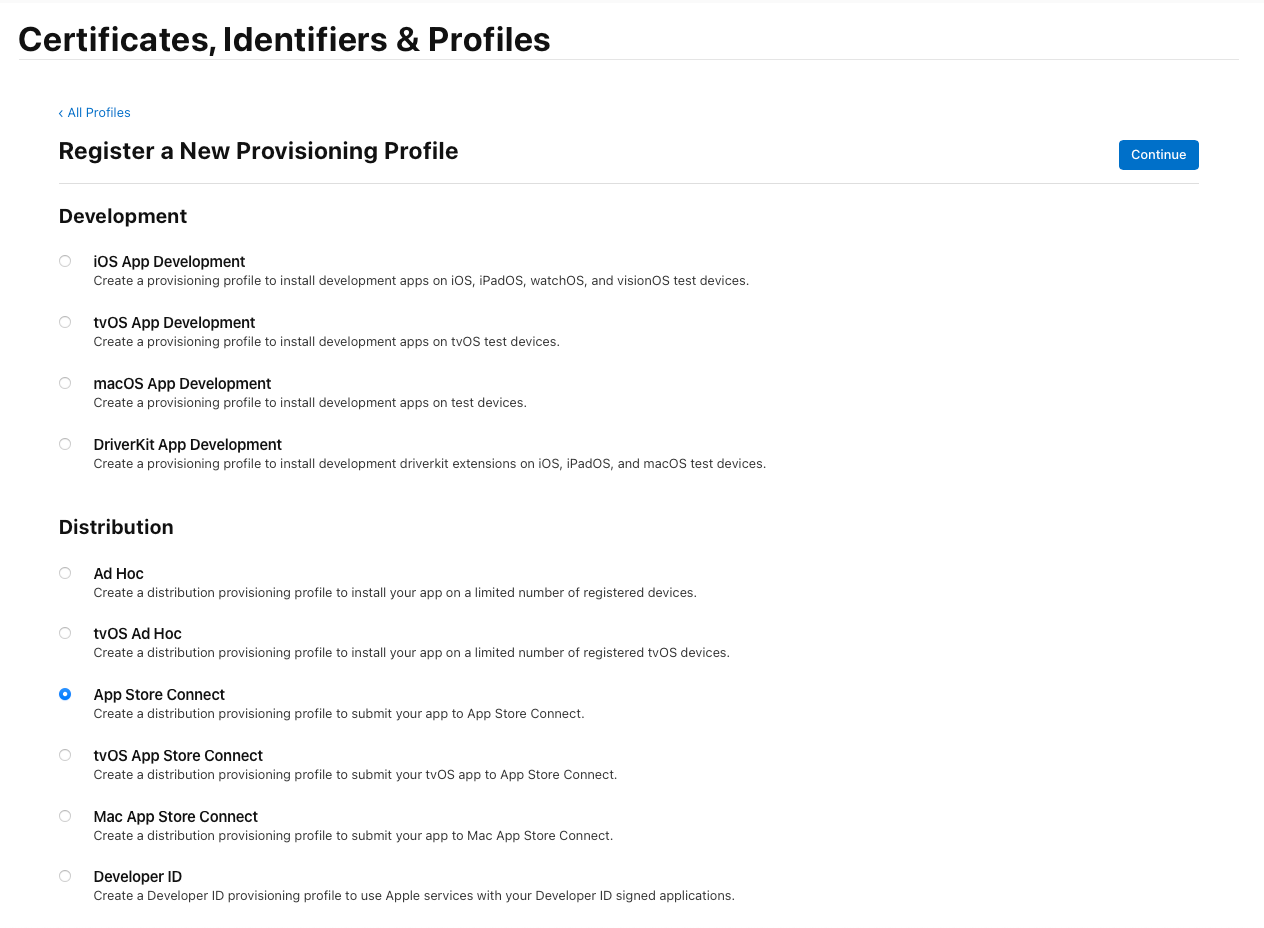Screen dimensions: 1264x928
Task: Select macOS App Development option
Action: click(64, 382)
